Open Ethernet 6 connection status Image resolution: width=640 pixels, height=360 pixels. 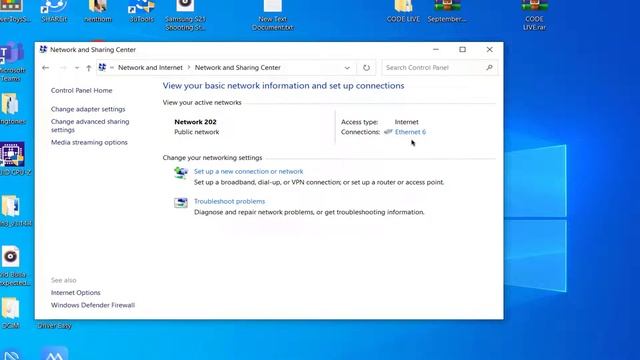point(410,132)
